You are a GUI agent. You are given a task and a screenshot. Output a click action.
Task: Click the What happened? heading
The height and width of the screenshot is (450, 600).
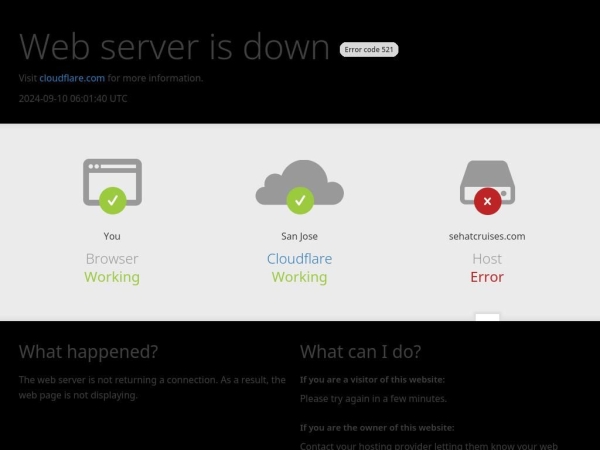pos(88,351)
